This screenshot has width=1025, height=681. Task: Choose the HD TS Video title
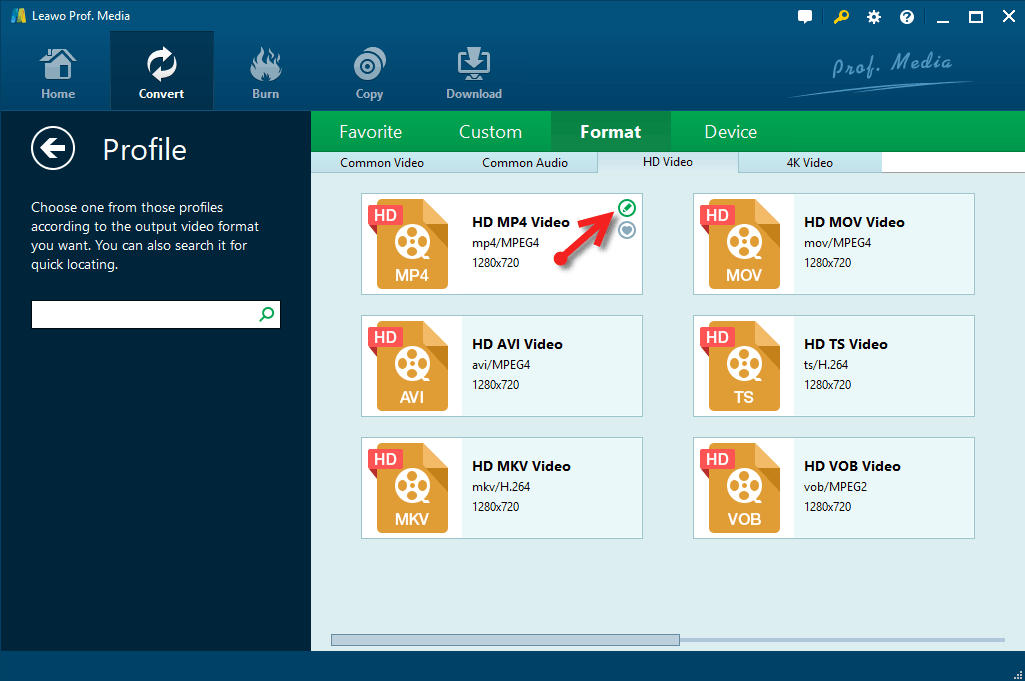[845, 344]
